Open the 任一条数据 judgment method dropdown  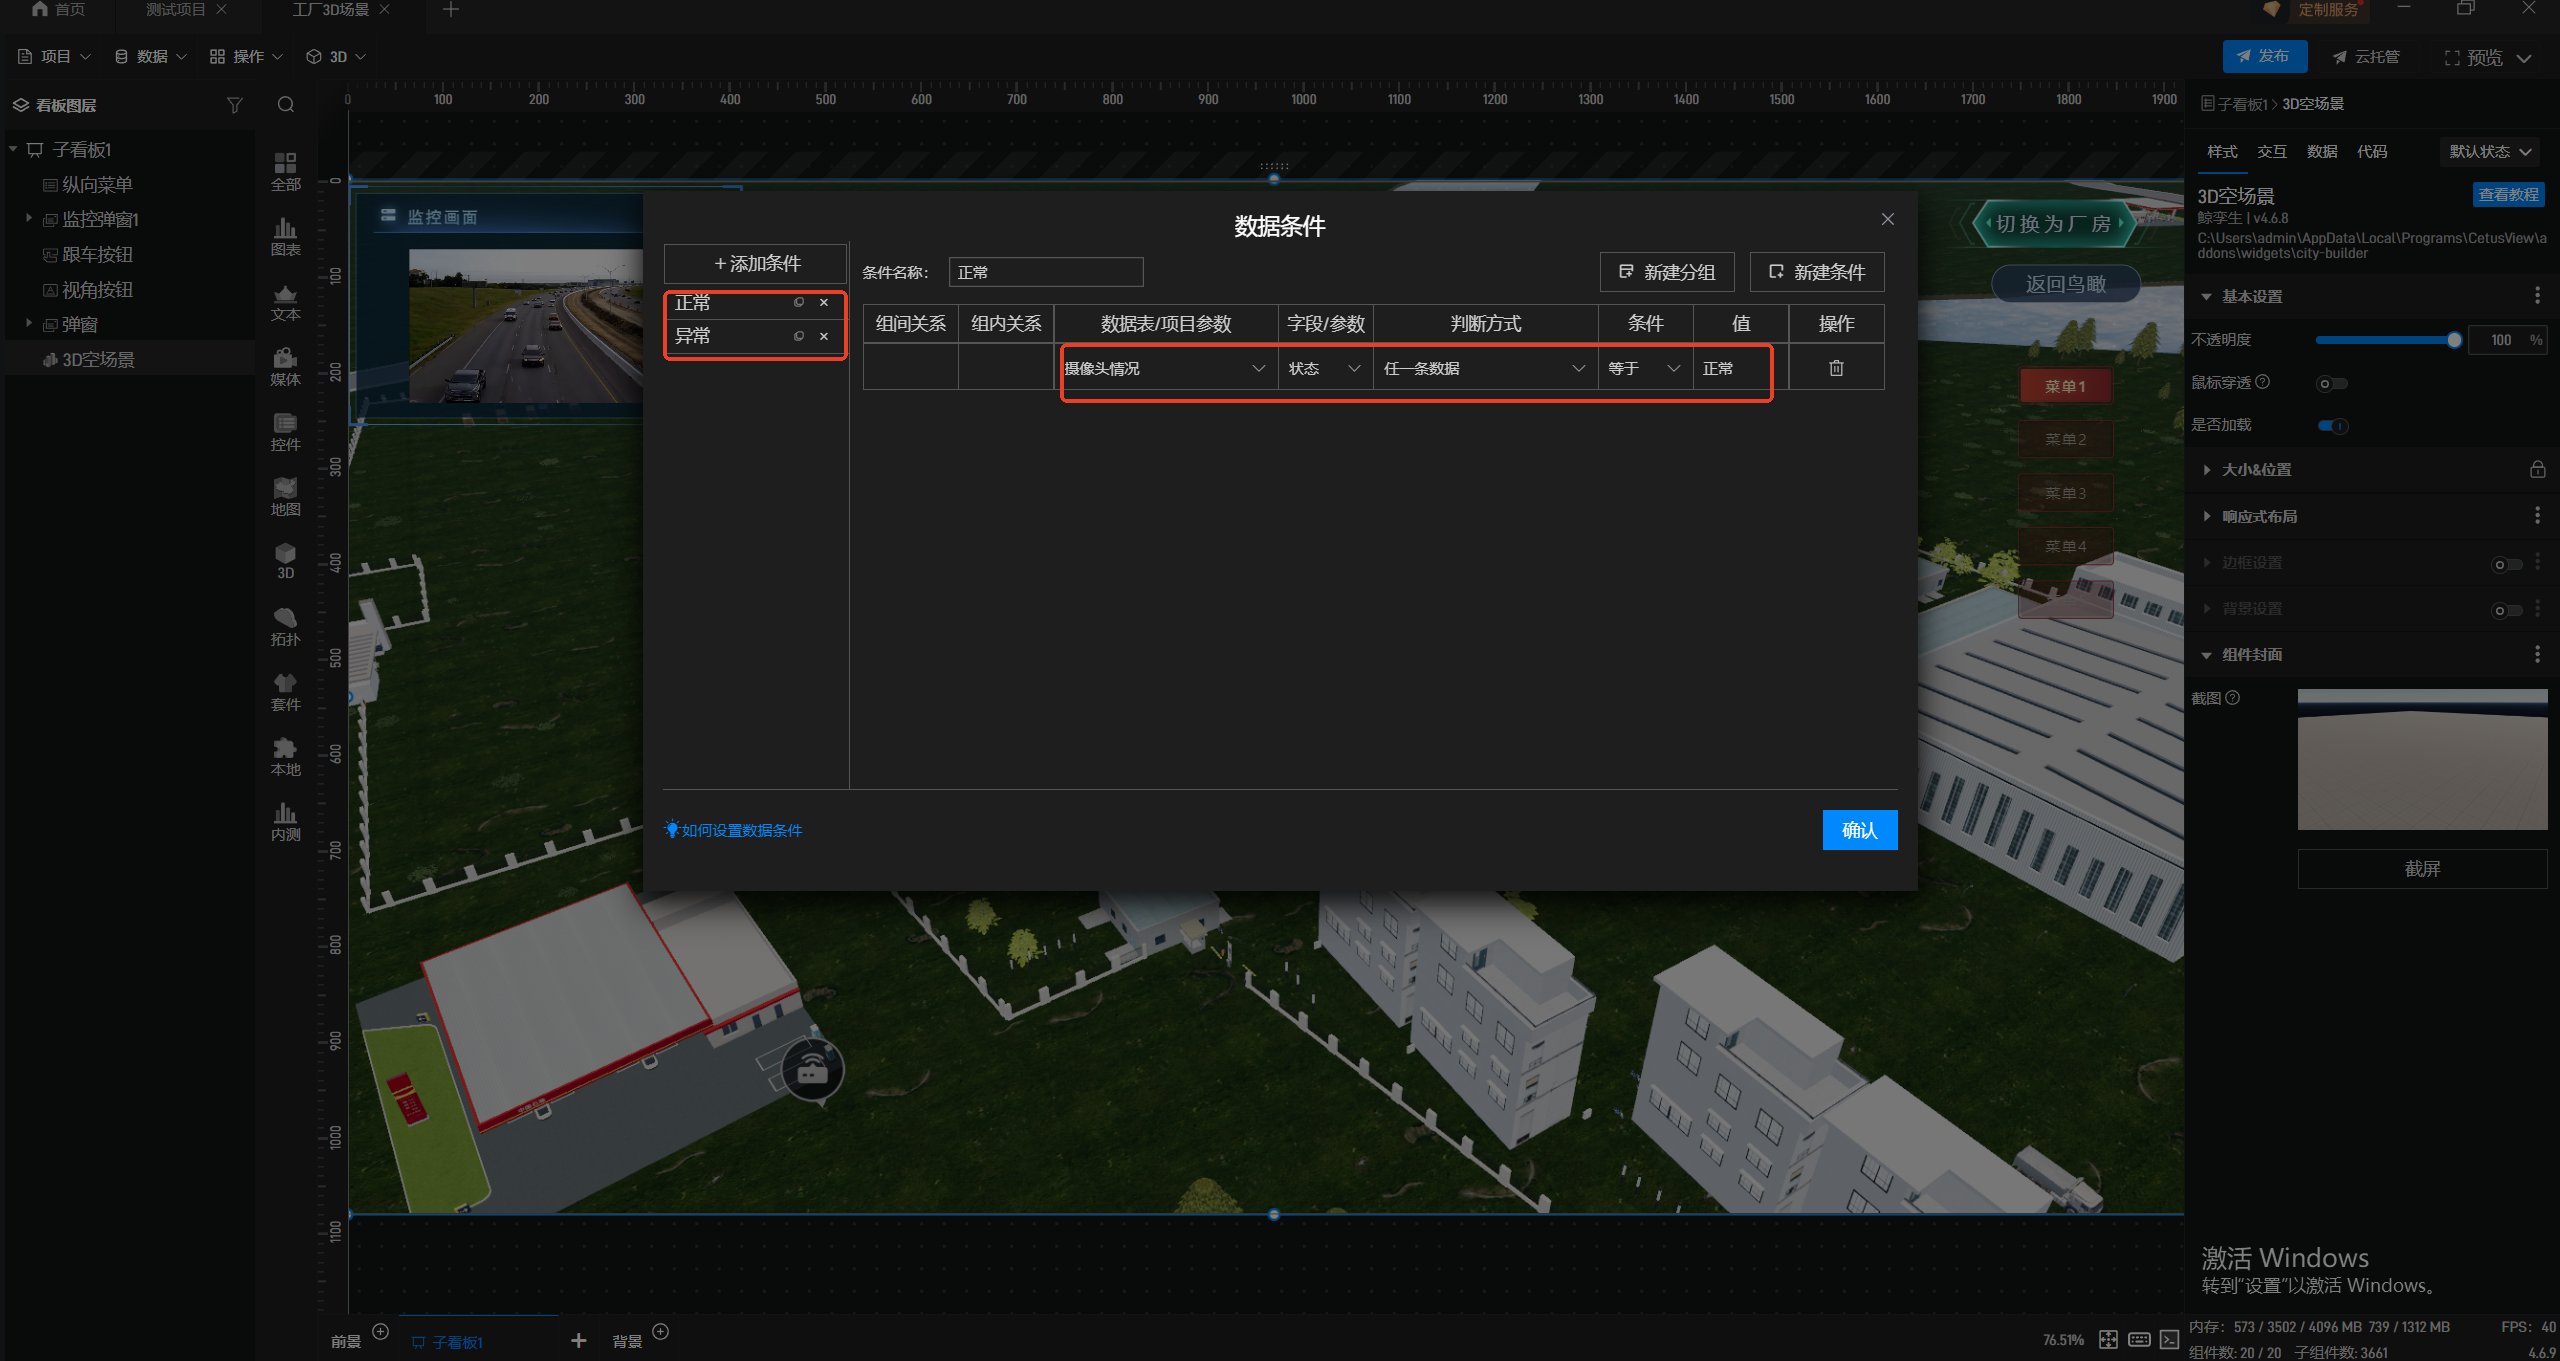pyautogui.click(x=1484, y=368)
